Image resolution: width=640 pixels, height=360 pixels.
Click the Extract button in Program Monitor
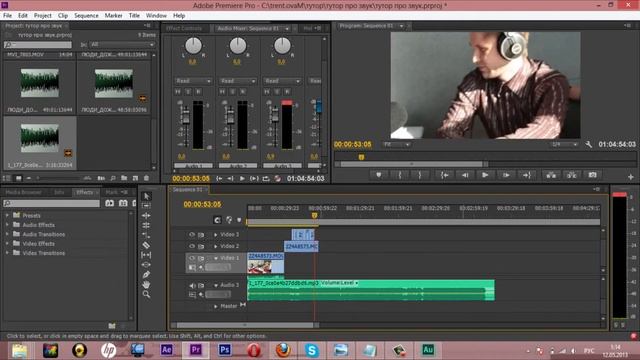click(571, 175)
